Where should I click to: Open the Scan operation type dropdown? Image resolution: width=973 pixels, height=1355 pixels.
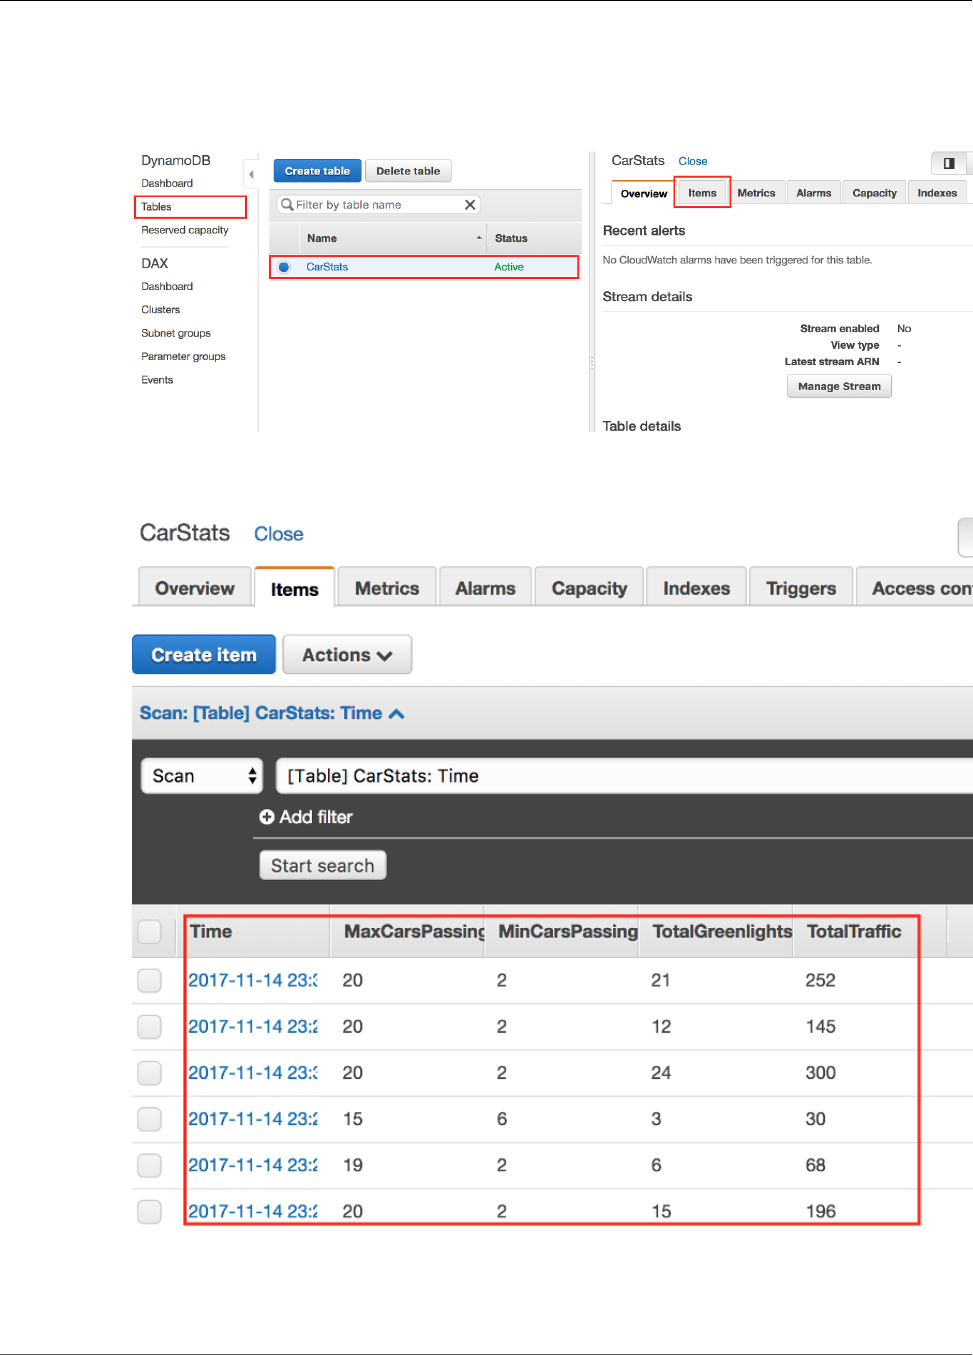203,776
